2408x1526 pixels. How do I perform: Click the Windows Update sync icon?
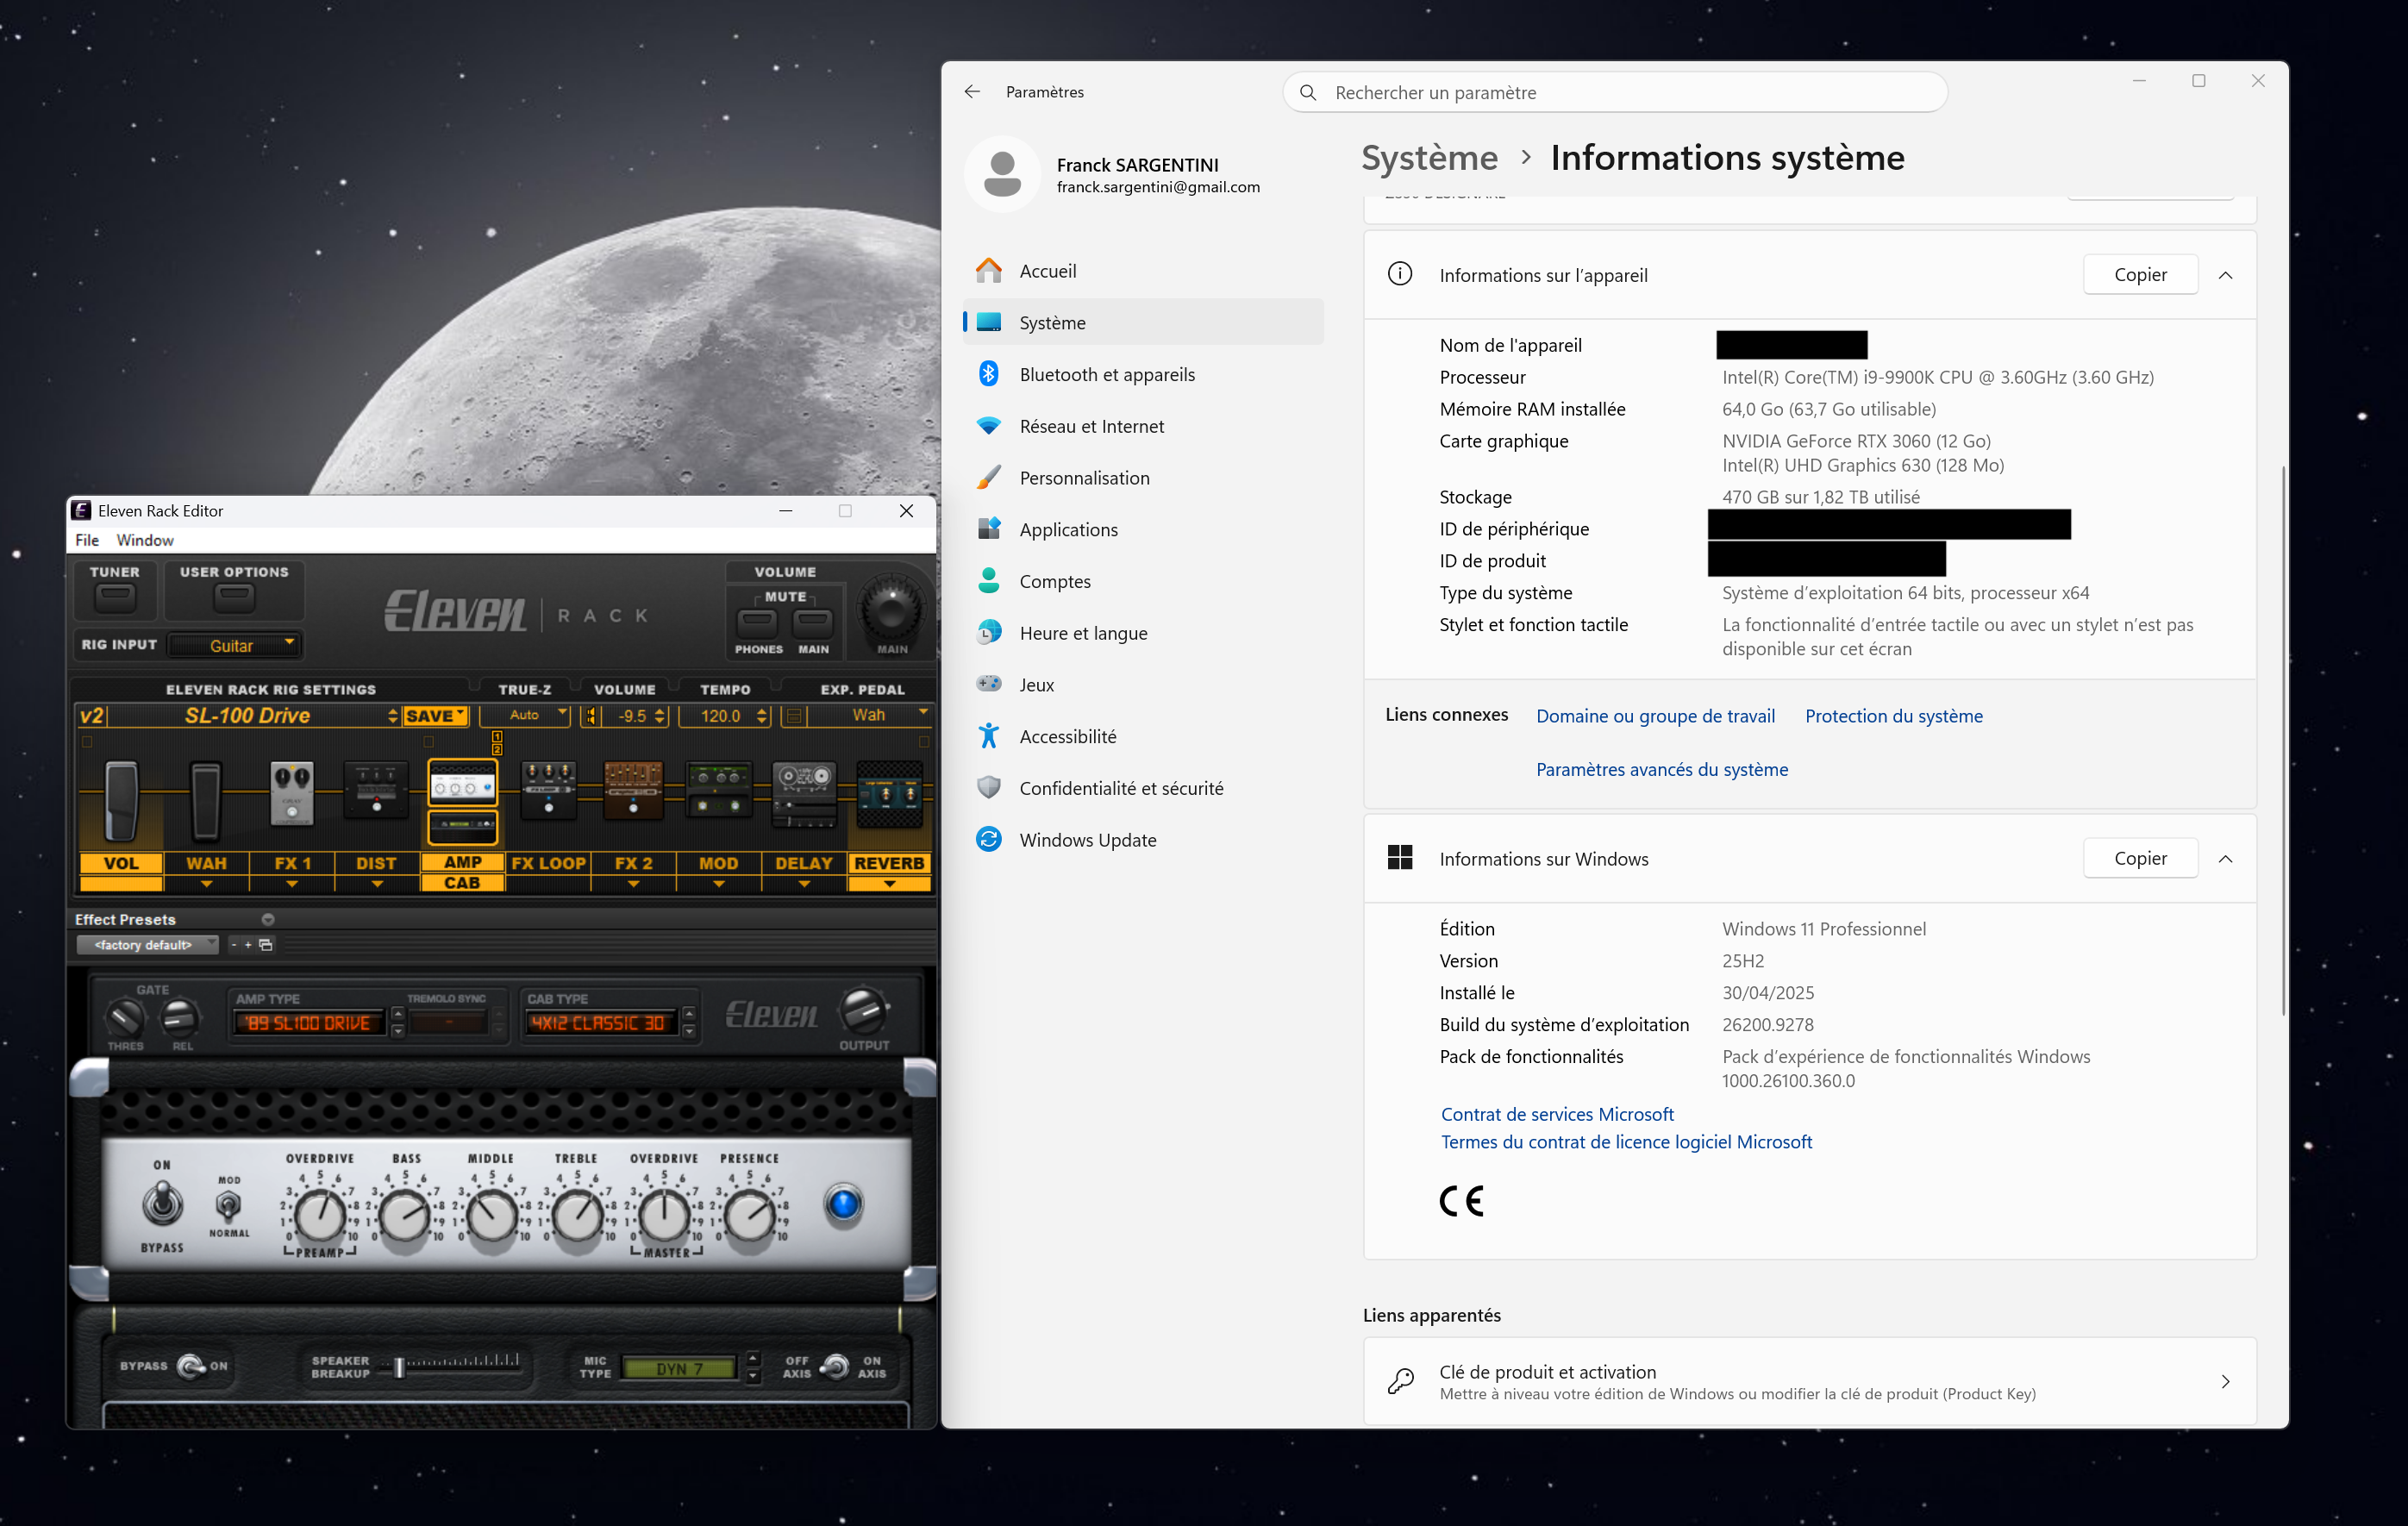pos(988,840)
